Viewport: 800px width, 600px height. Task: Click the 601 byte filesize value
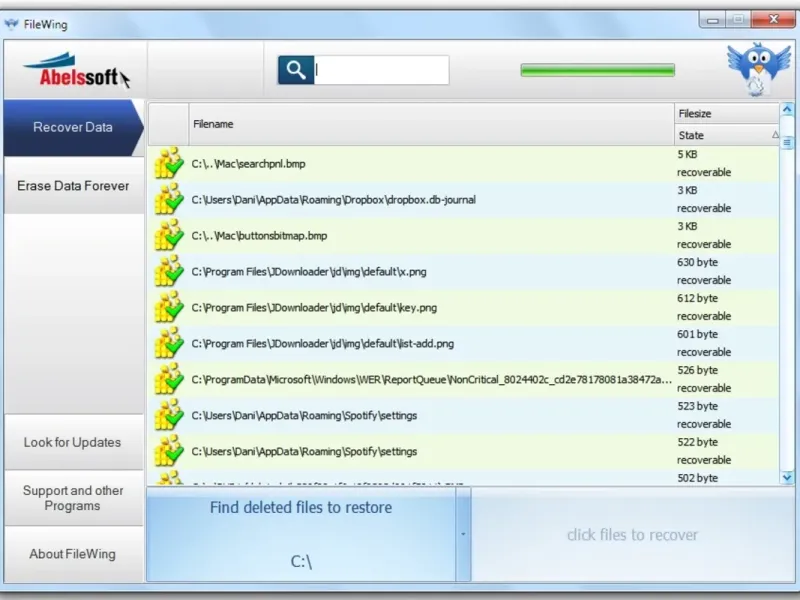(697, 334)
